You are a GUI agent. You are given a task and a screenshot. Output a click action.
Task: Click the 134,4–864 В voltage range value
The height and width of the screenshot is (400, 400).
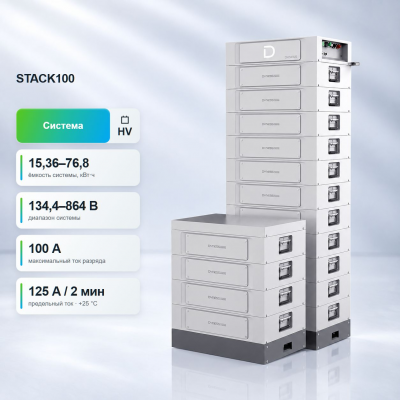[63, 206]
